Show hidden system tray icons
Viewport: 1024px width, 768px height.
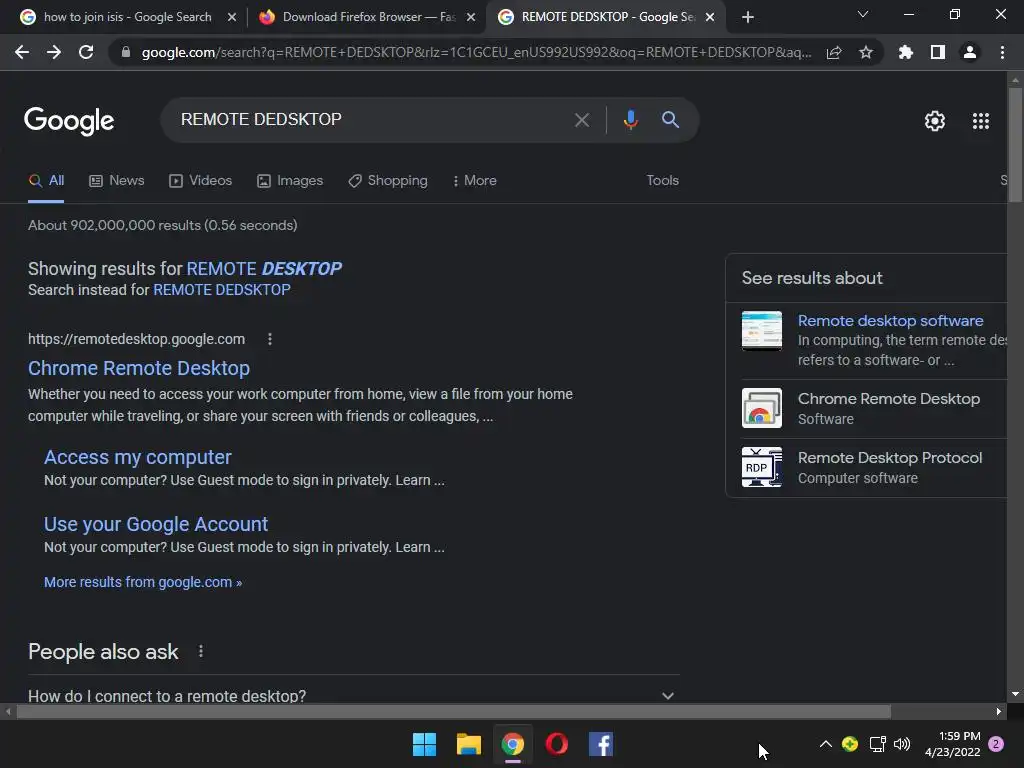(x=825, y=744)
